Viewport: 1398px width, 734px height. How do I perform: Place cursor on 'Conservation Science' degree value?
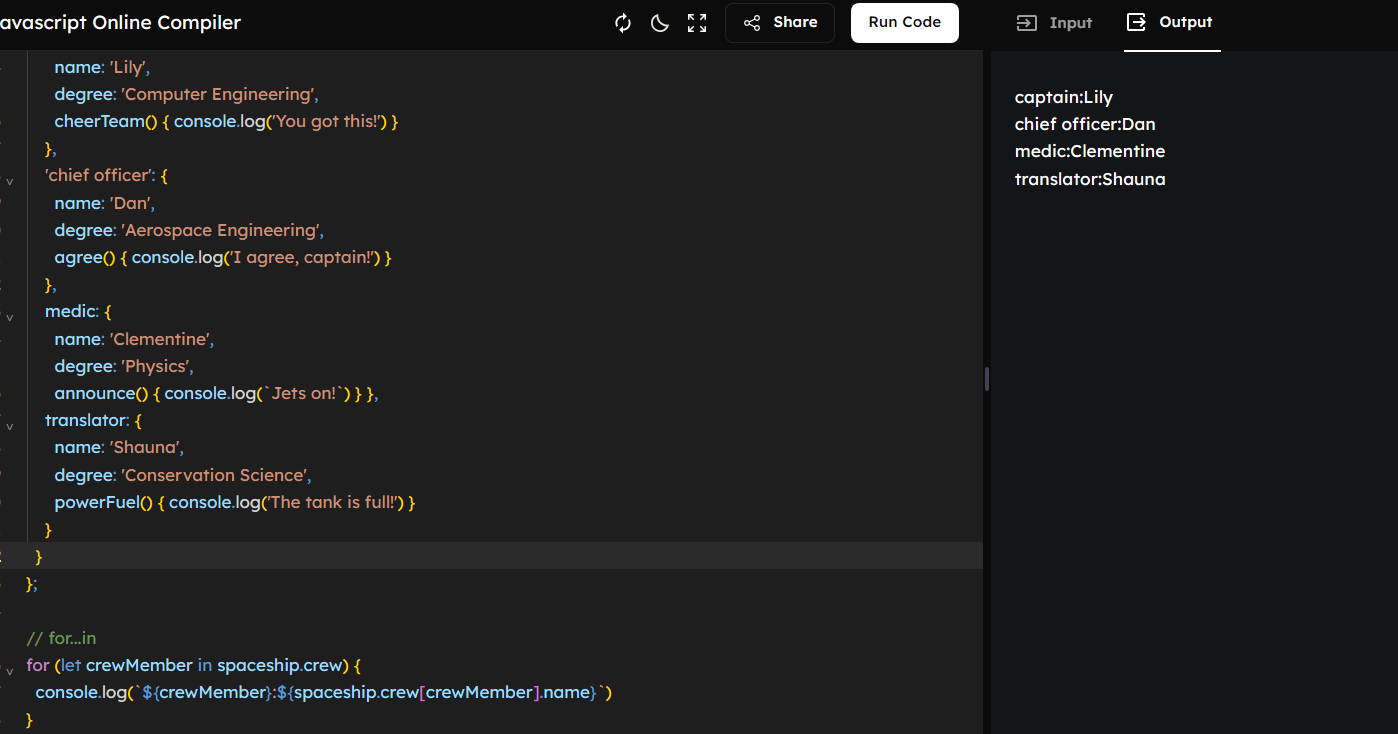[x=217, y=475]
